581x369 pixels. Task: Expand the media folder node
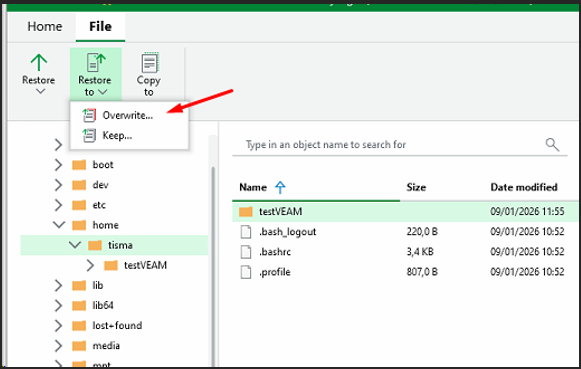(58, 346)
